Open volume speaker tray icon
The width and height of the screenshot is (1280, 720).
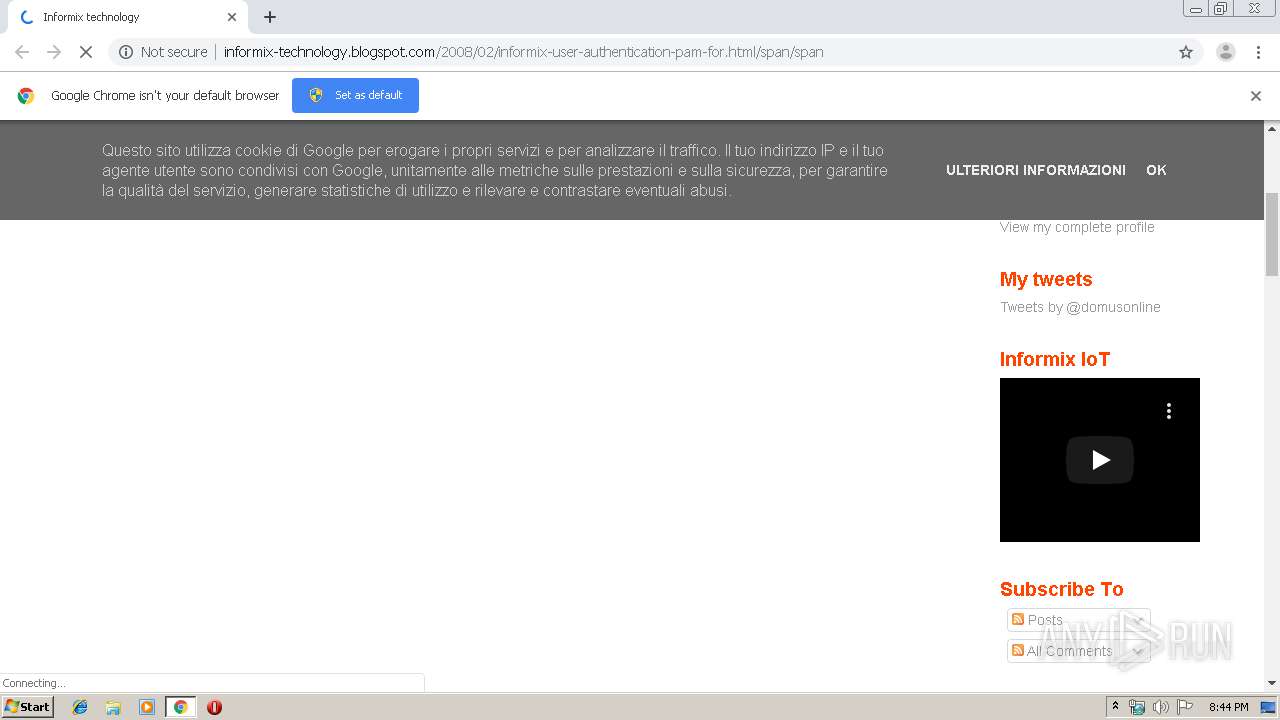point(1161,707)
